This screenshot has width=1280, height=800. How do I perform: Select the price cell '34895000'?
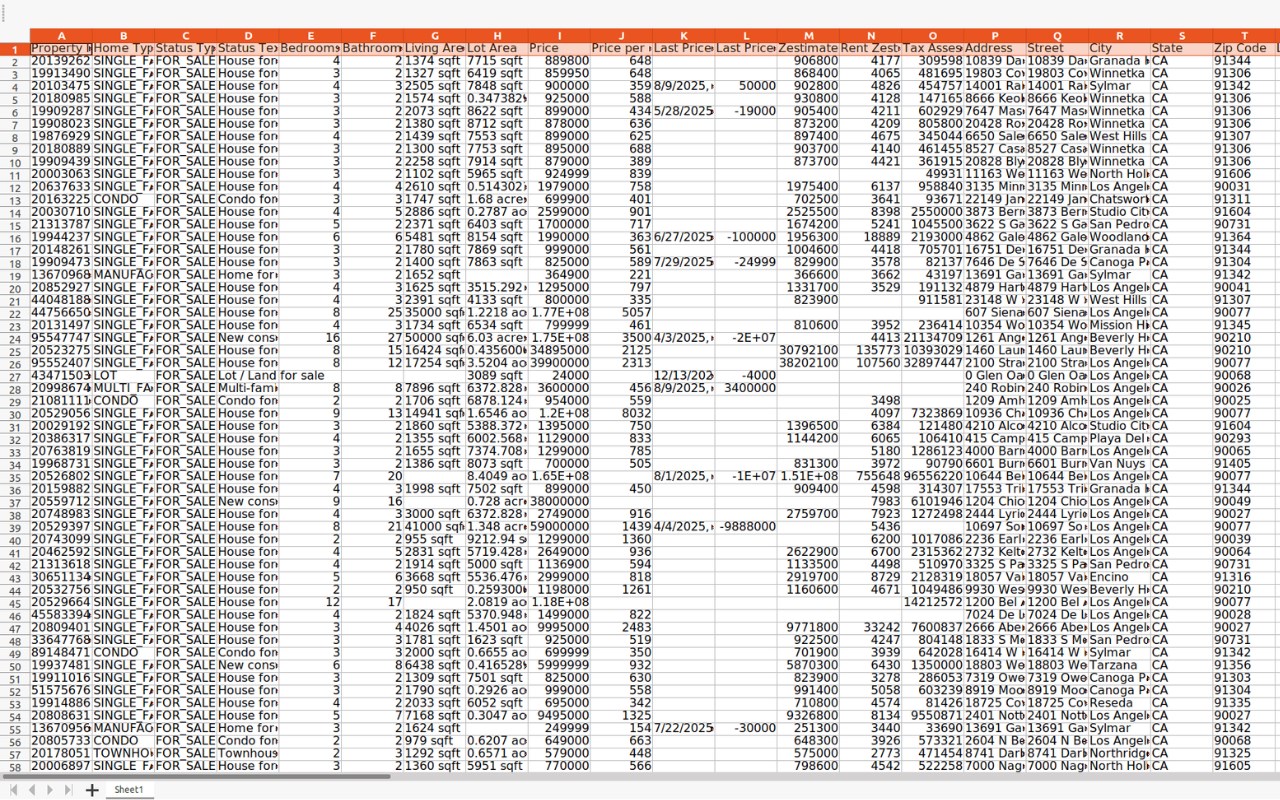pyautogui.click(x=559, y=350)
